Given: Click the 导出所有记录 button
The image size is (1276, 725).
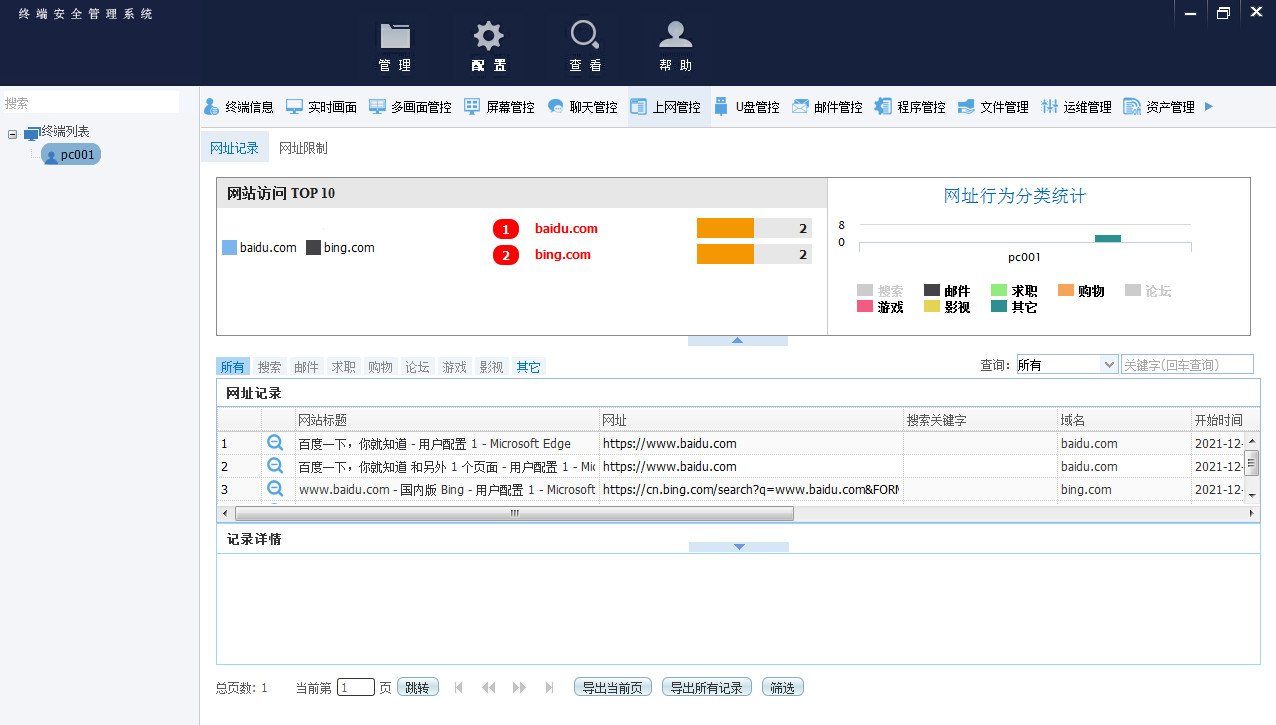Looking at the screenshot, I should 706,687.
